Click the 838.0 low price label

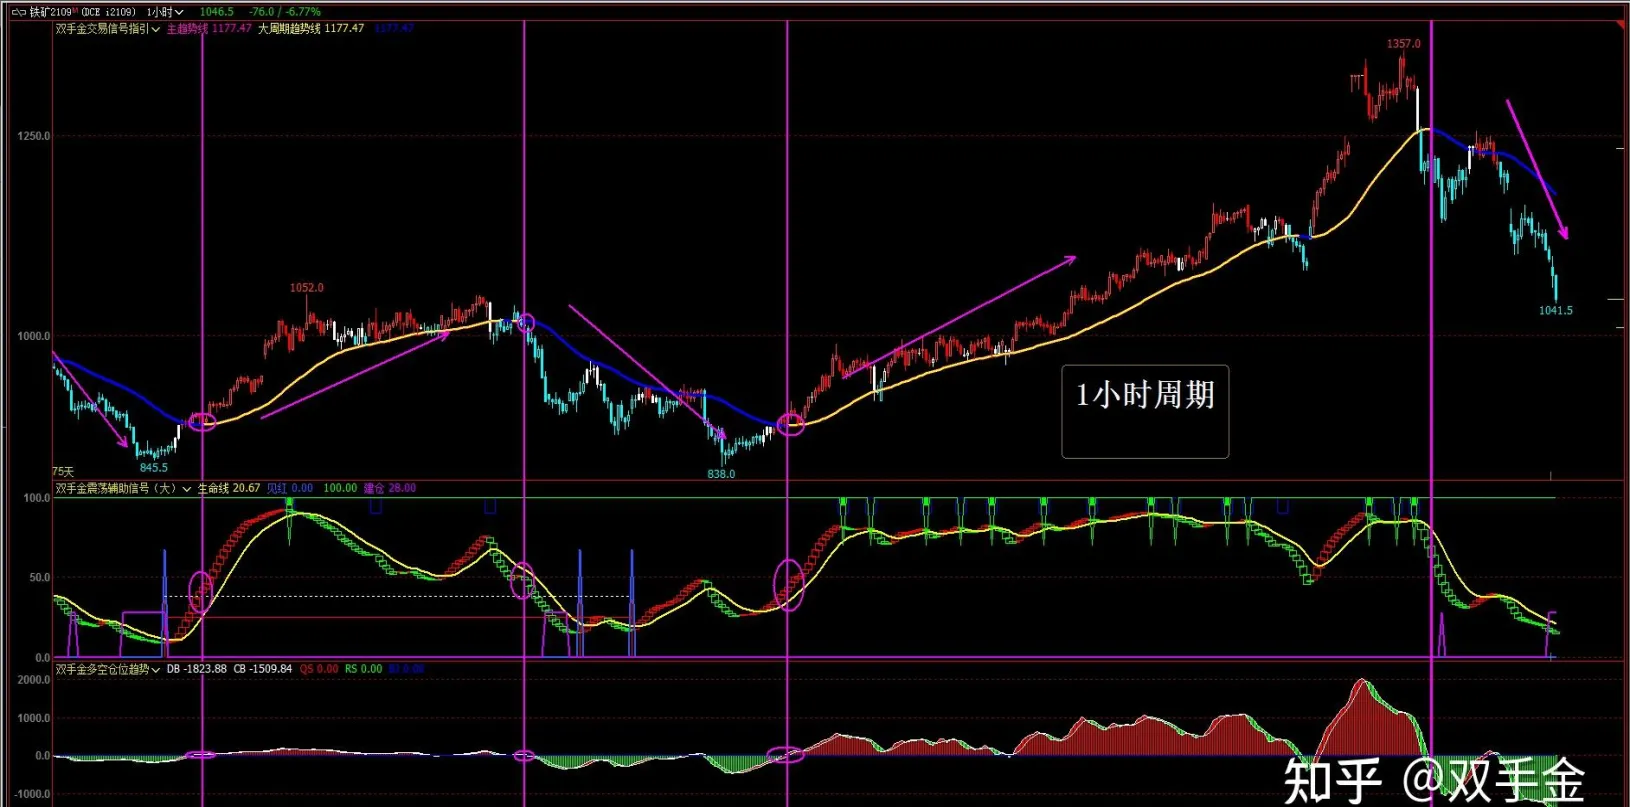pos(721,474)
